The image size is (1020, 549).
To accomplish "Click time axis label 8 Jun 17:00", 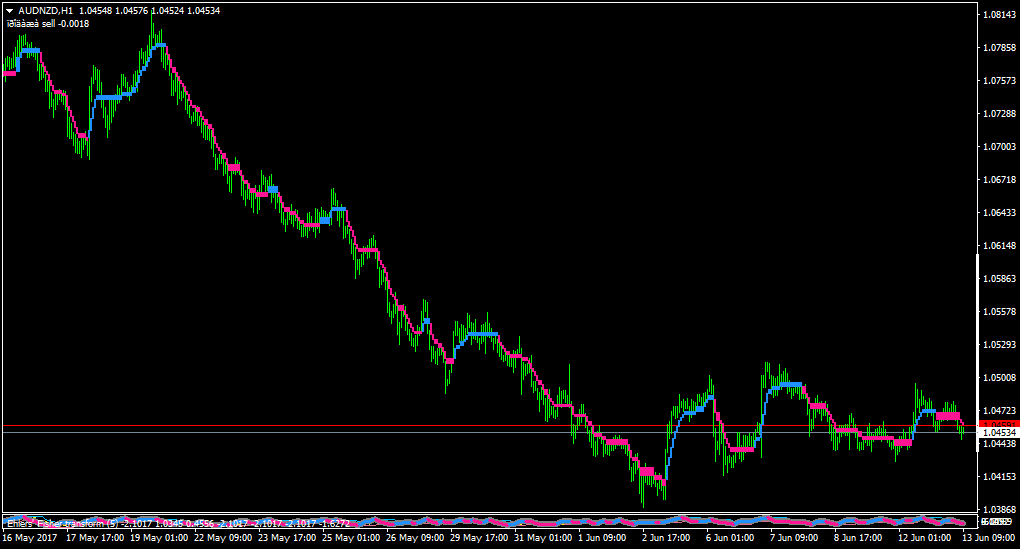I will point(858,538).
